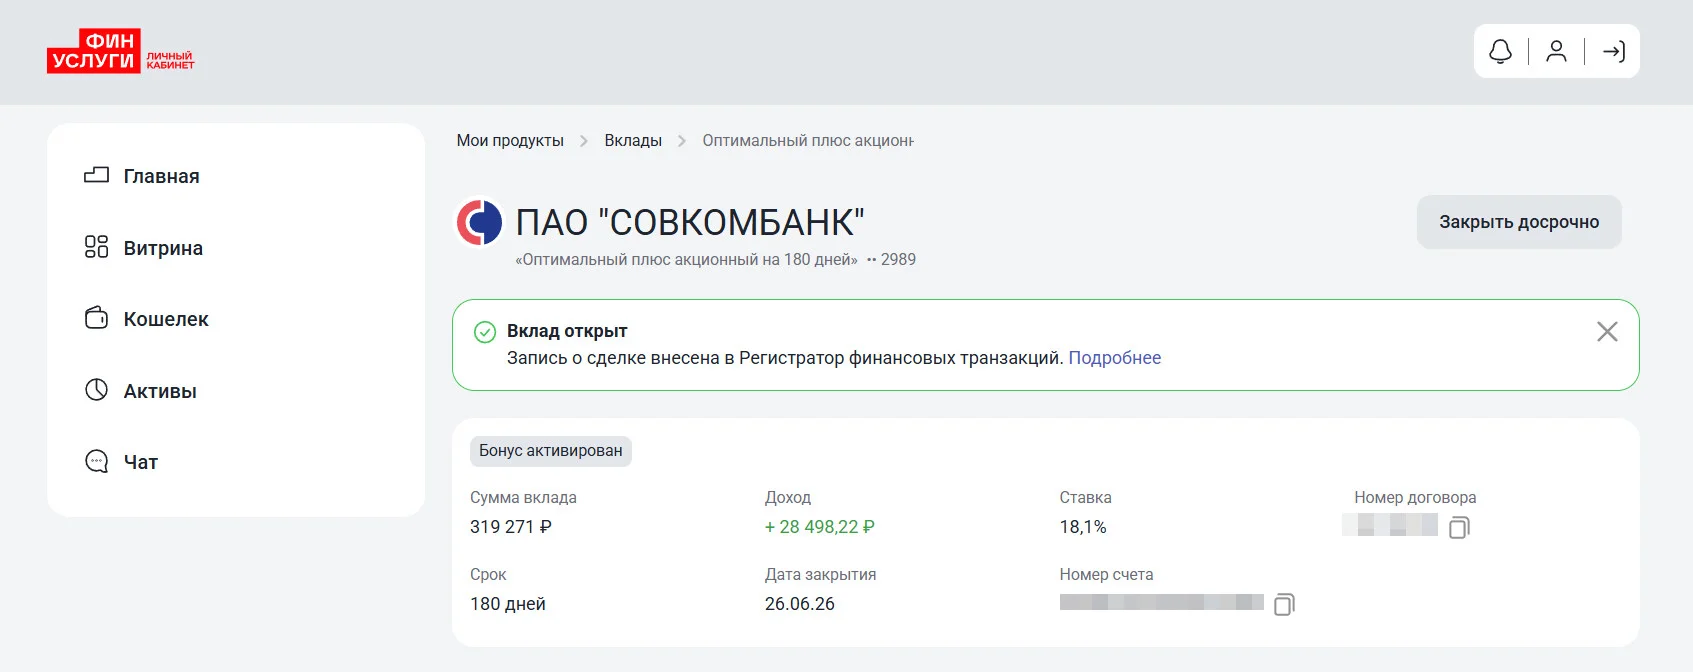Open the user profile icon
The width and height of the screenshot is (1693, 672).
(x=1556, y=52)
